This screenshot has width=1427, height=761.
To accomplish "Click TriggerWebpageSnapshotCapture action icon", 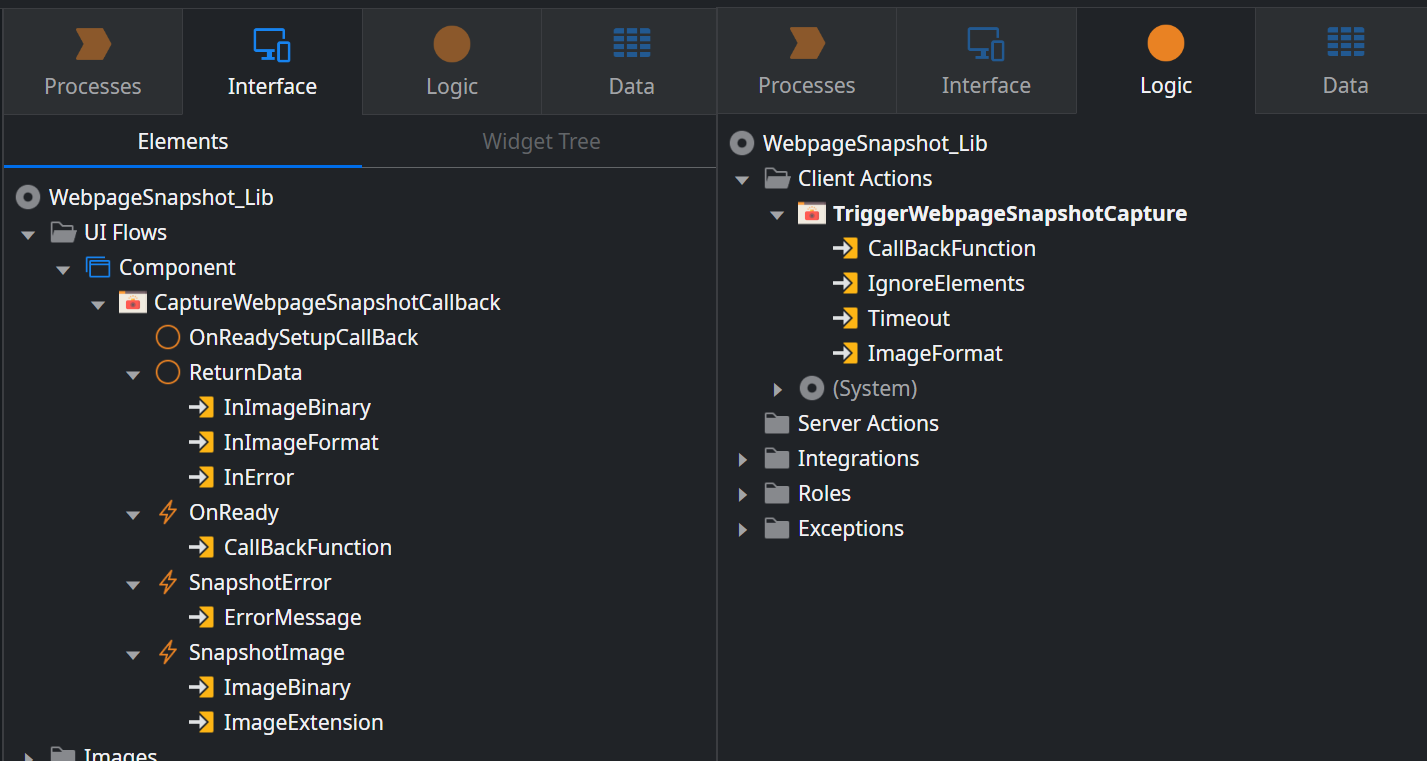I will click(x=811, y=213).
